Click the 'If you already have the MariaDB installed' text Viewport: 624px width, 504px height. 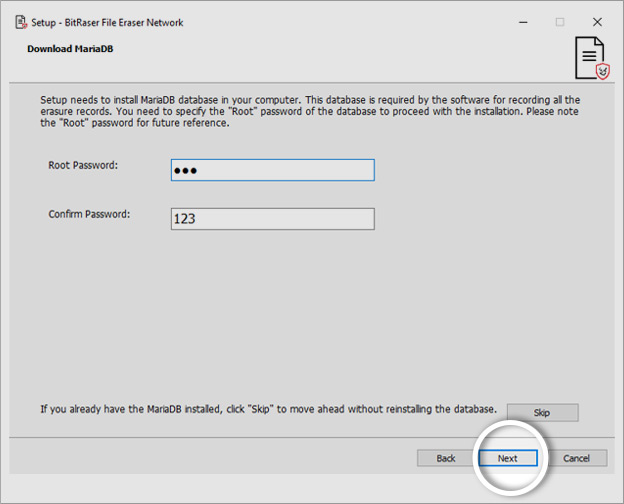(269, 409)
